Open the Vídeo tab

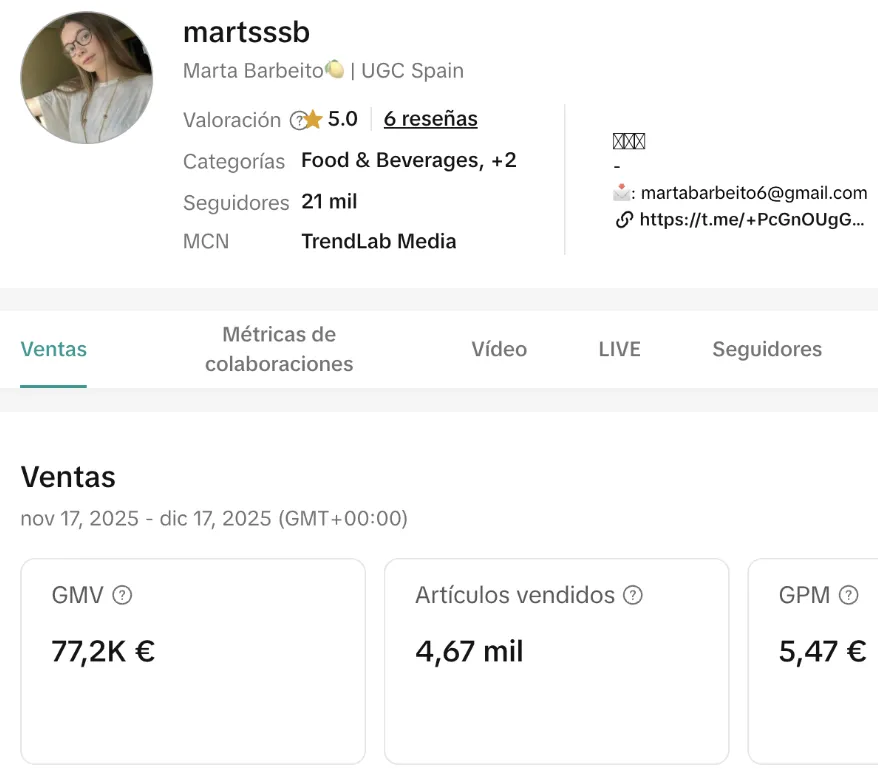pos(499,349)
